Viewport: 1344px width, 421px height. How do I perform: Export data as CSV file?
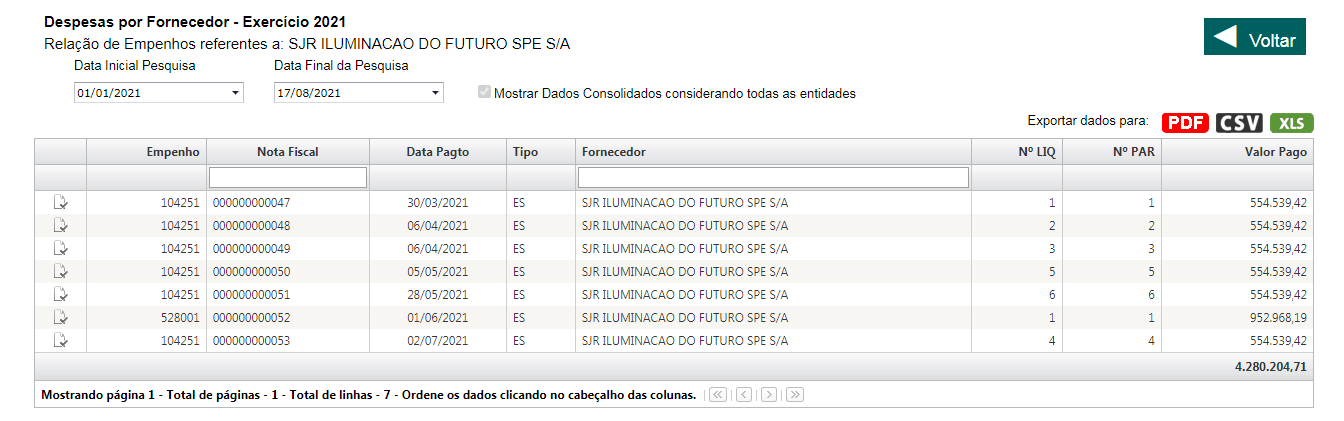(1239, 123)
